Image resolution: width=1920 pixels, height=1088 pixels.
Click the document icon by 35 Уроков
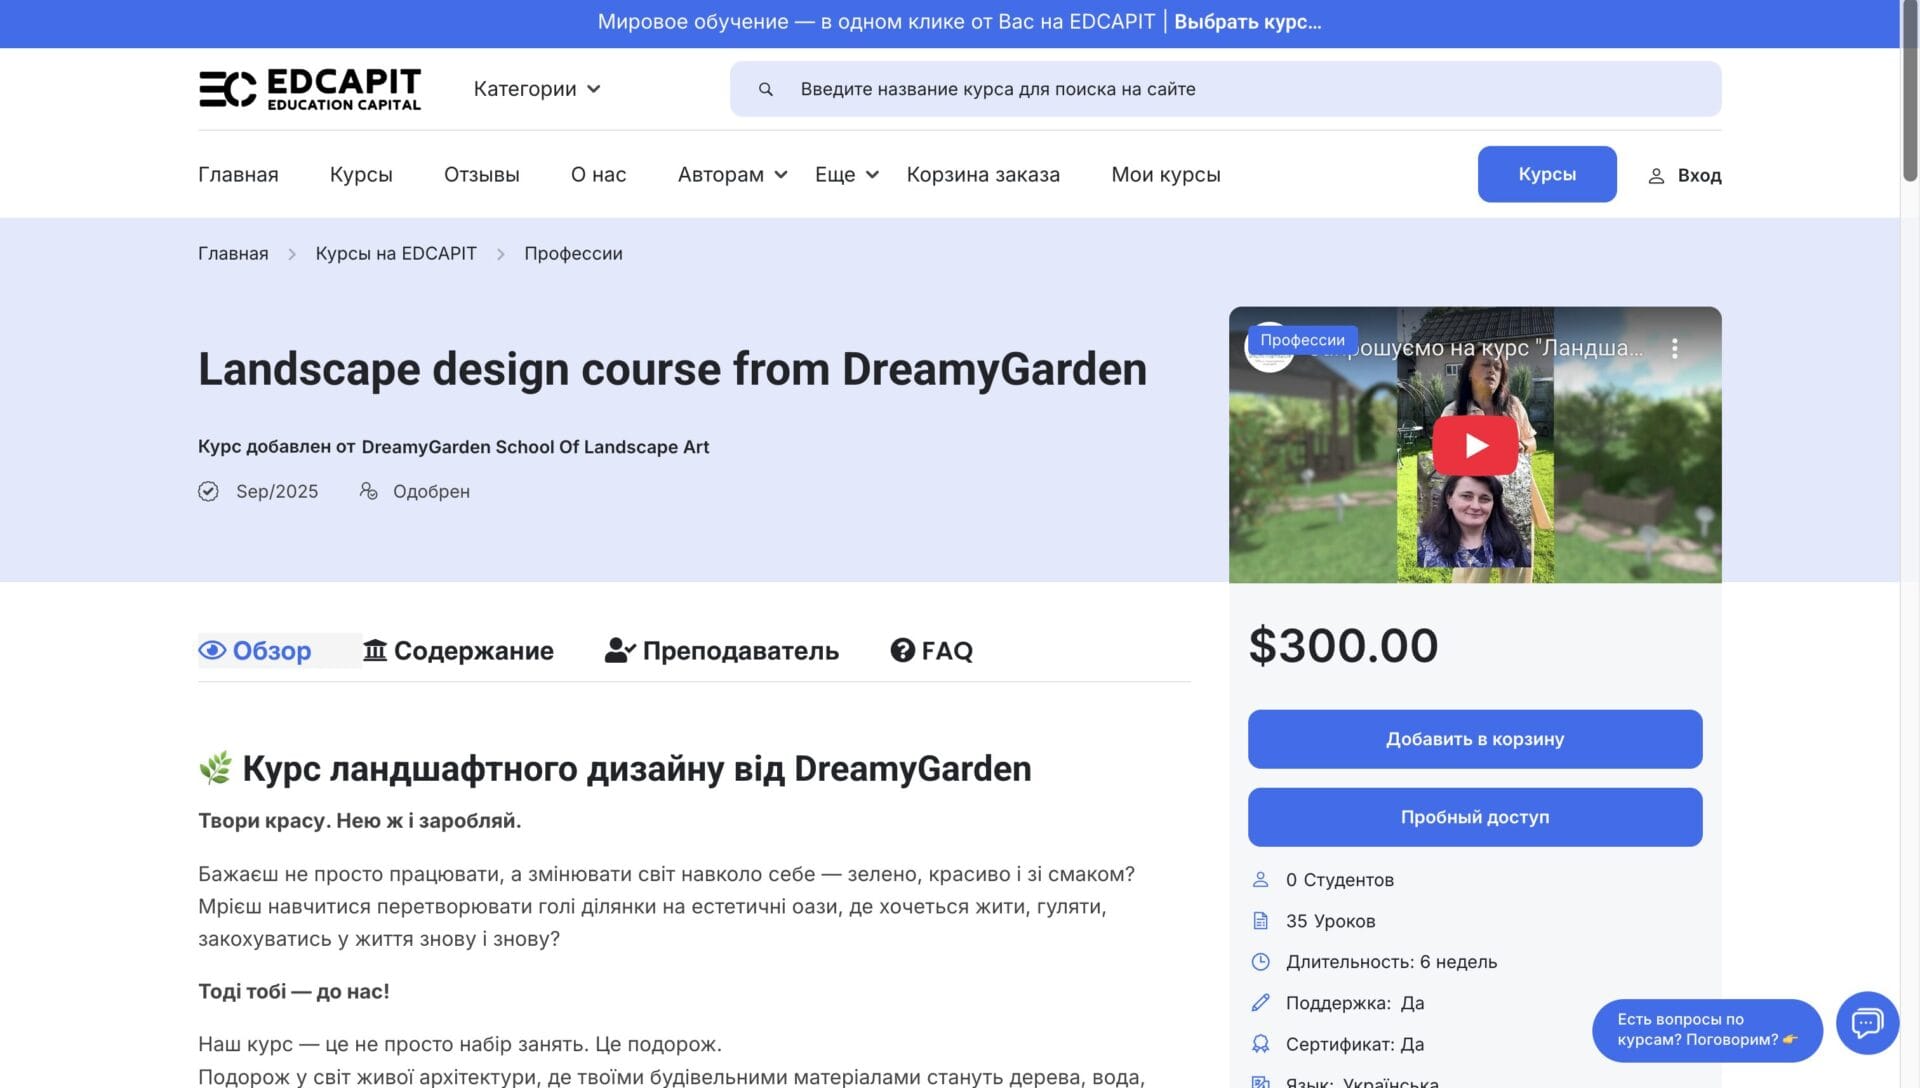tap(1260, 921)
